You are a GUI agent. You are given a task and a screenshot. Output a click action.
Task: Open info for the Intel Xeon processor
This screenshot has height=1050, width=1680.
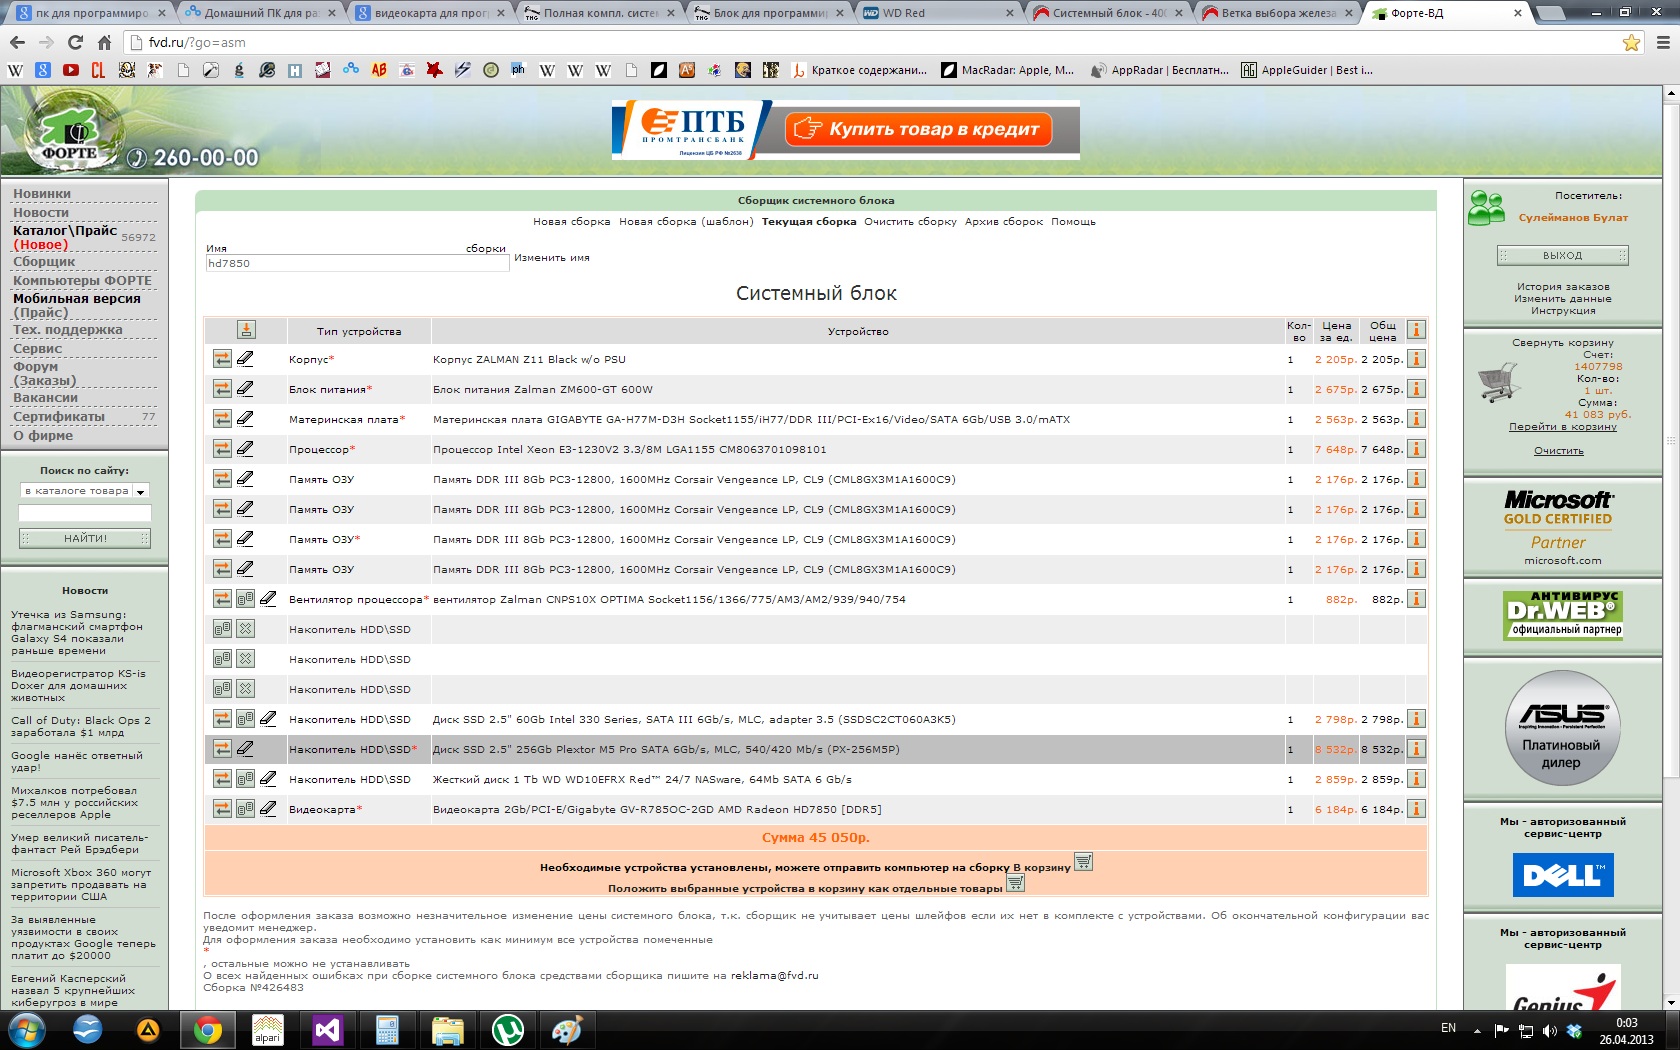pyautogui.click(x=1416, y=449)
